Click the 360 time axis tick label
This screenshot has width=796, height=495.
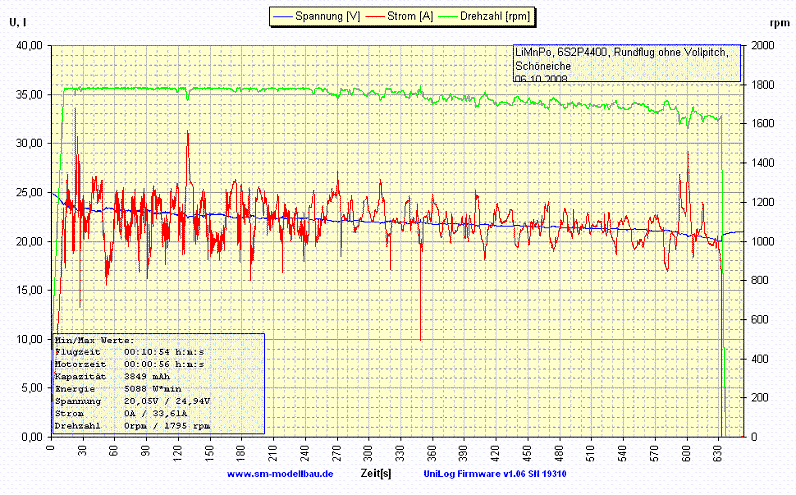(432, 451)
